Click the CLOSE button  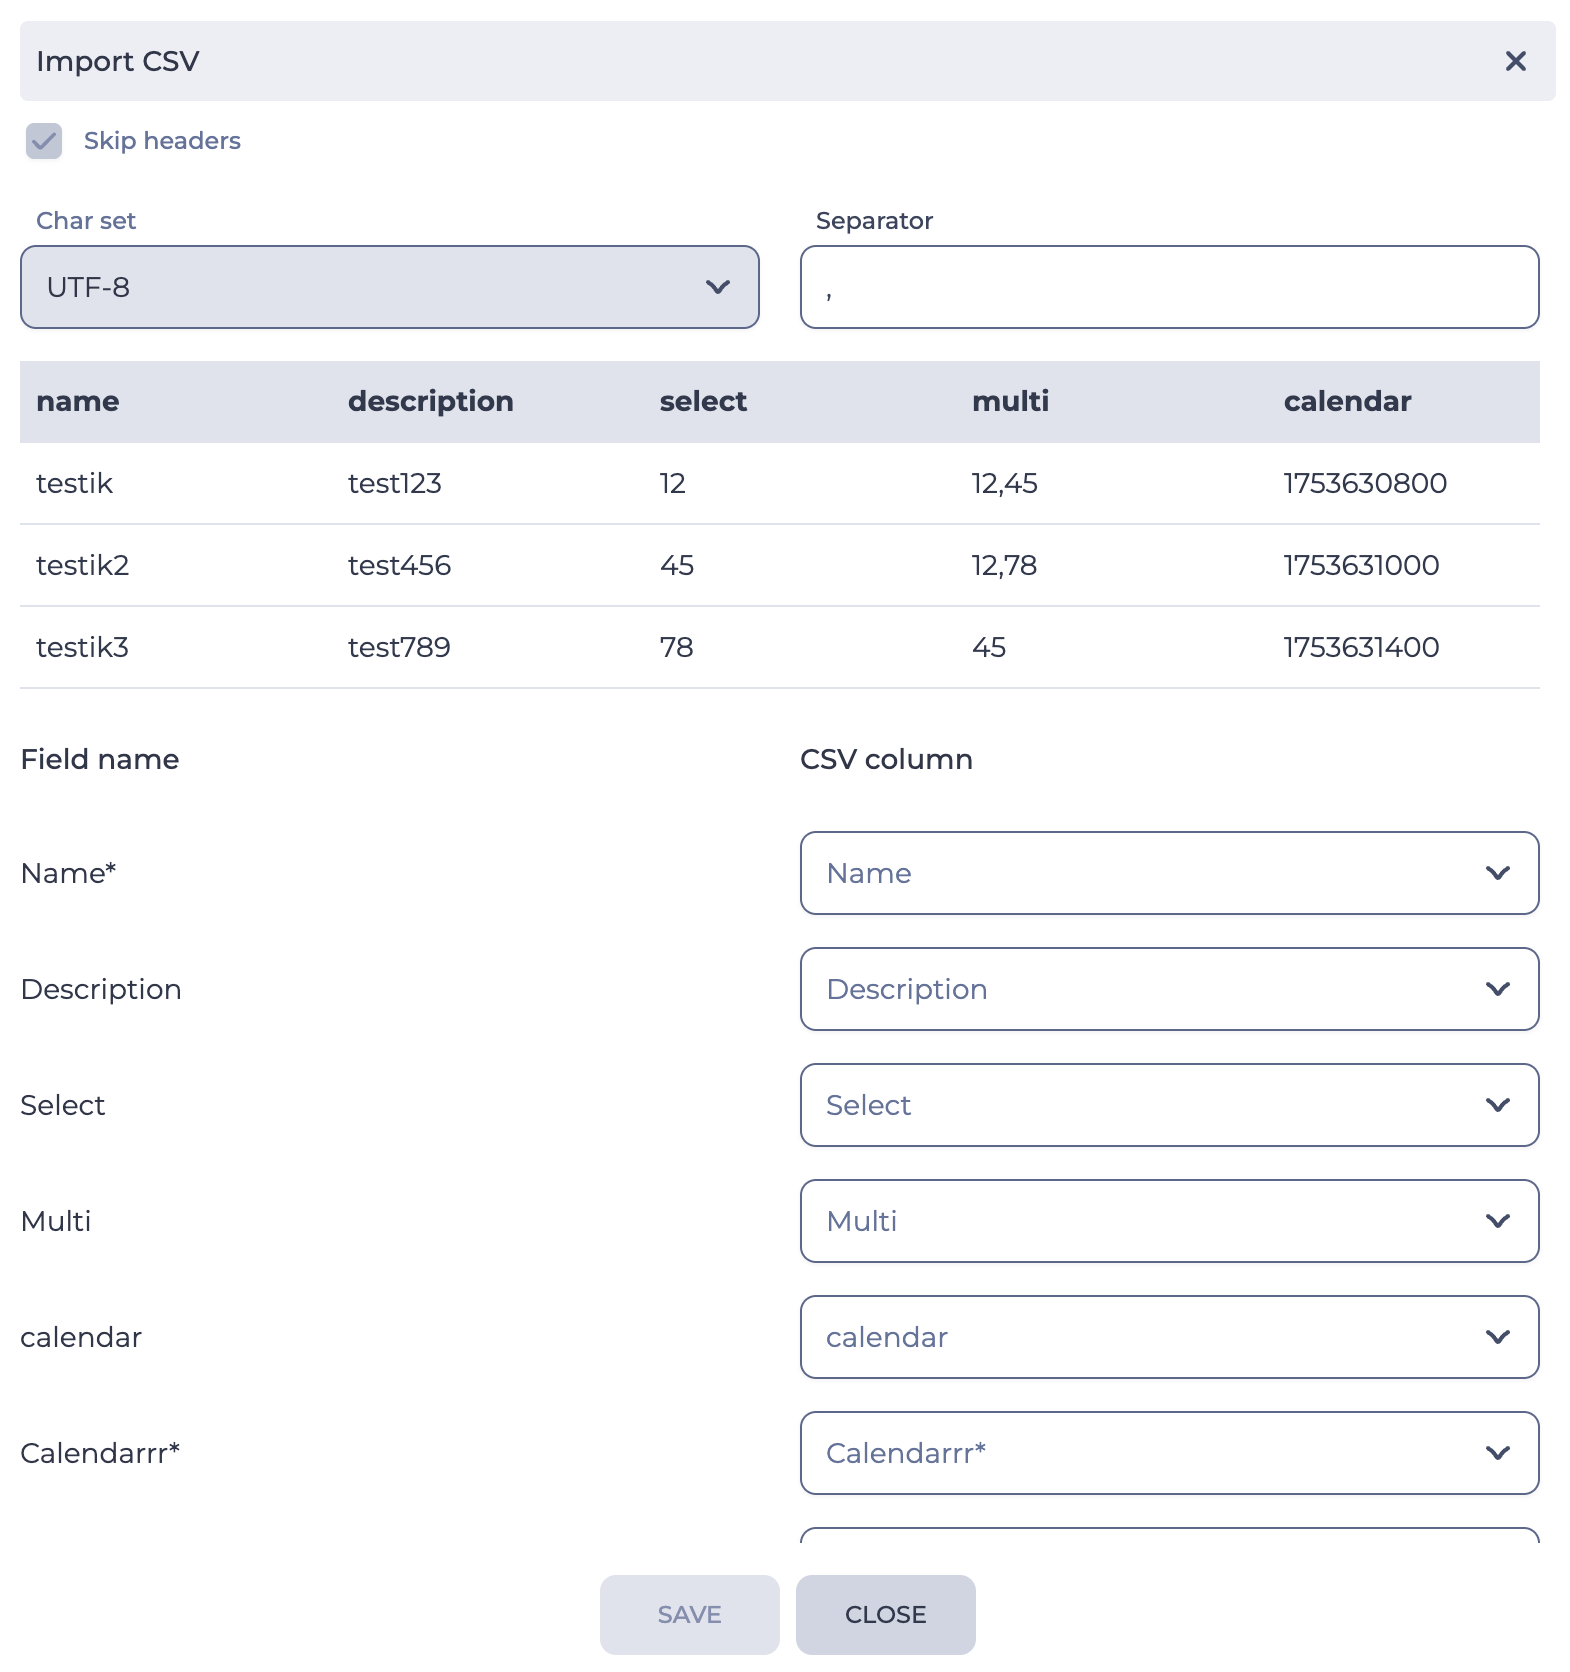click(x=886, y=1615)
